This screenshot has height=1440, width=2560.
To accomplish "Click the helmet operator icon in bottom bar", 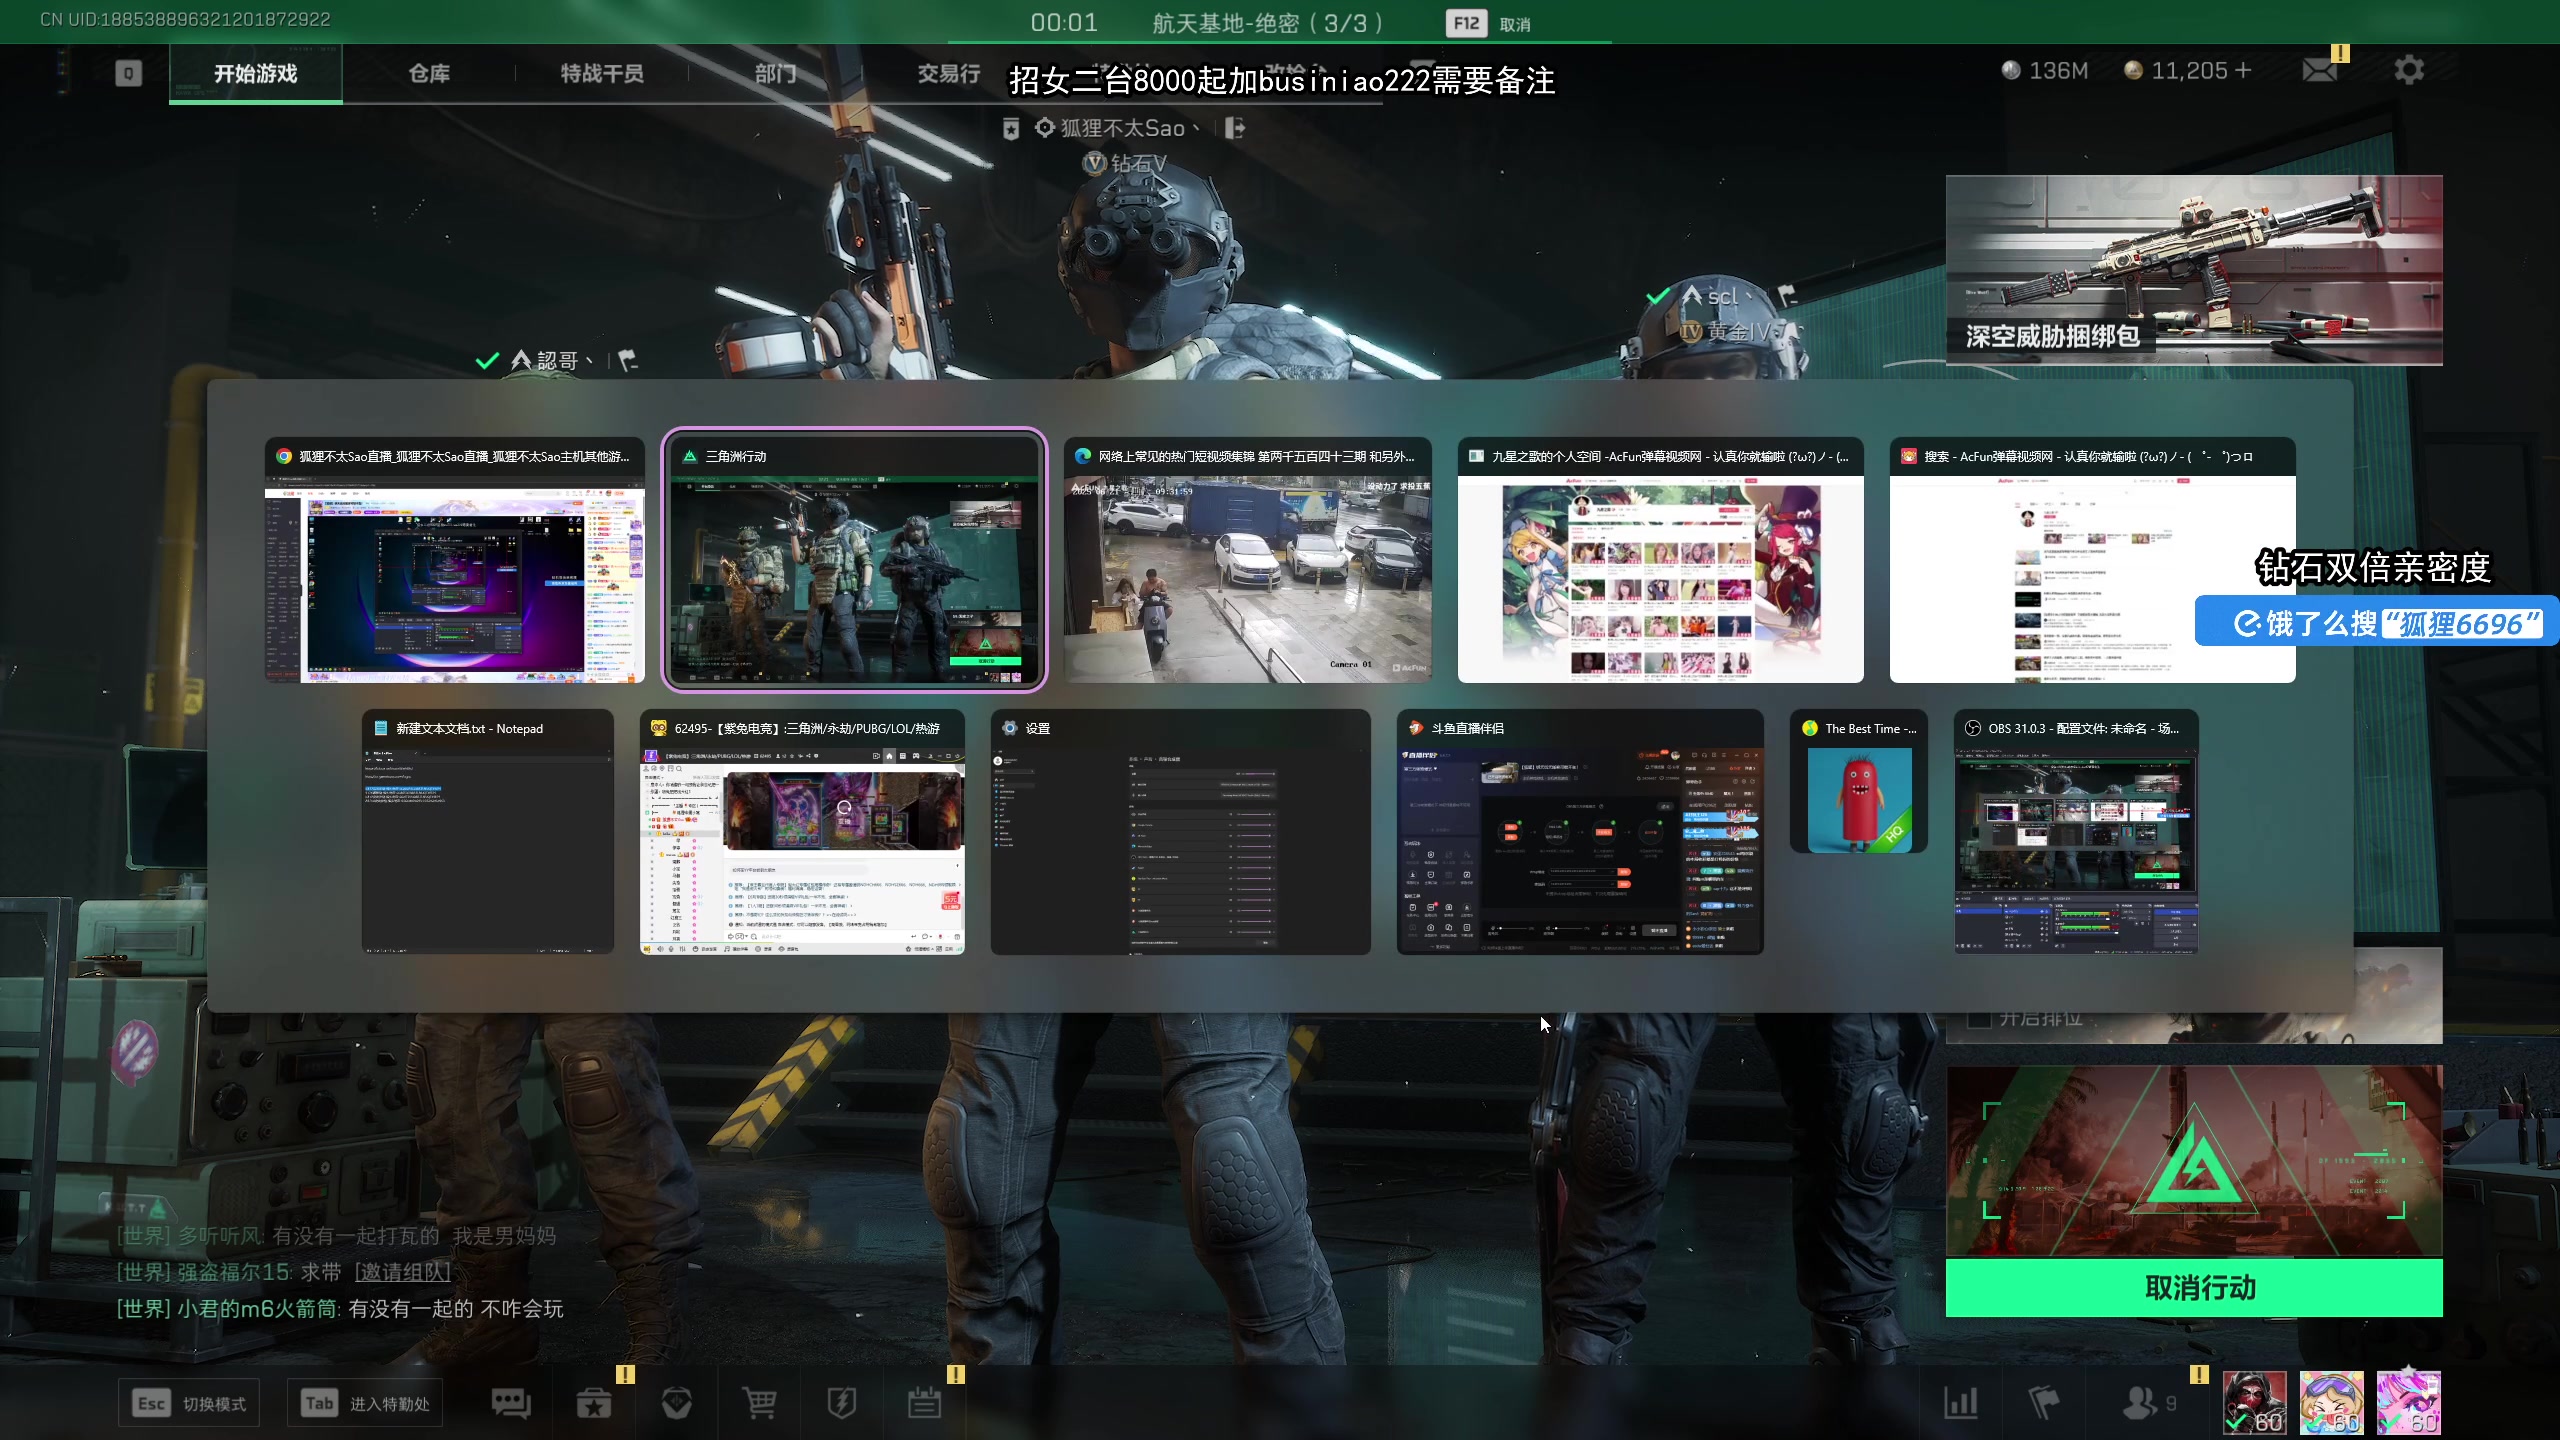I will 677,1403.
